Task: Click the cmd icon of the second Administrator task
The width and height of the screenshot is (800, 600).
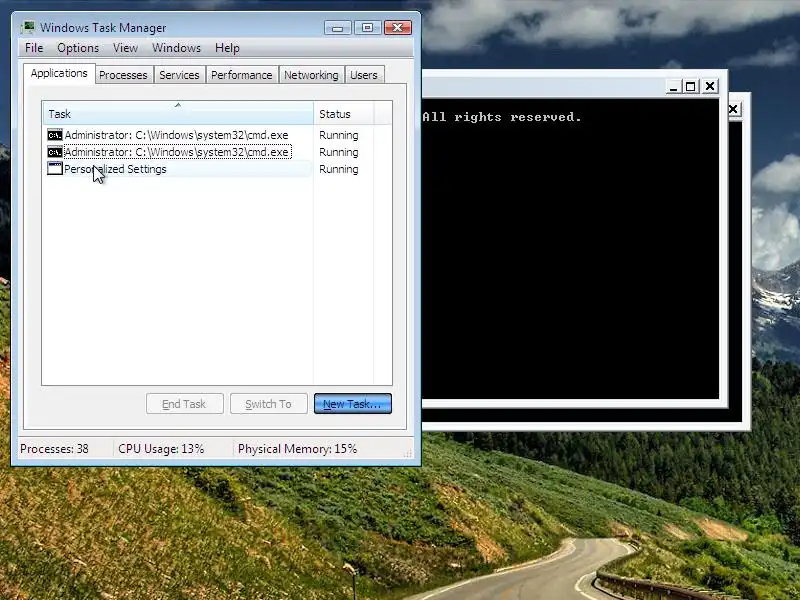Action: coord(55,152)
